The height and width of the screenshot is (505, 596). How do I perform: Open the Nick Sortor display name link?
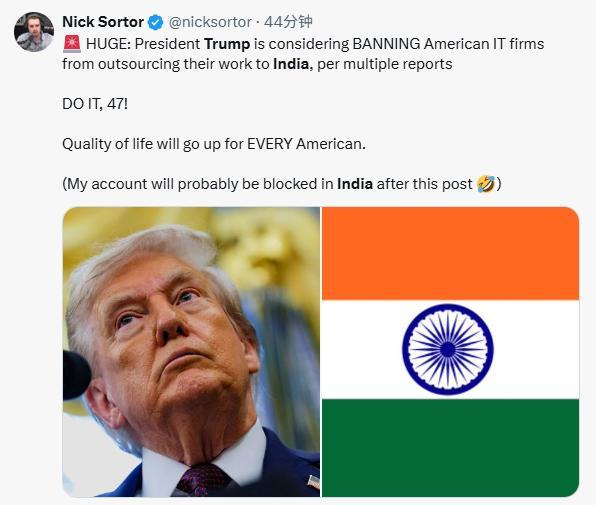click(x=103, y=22)
